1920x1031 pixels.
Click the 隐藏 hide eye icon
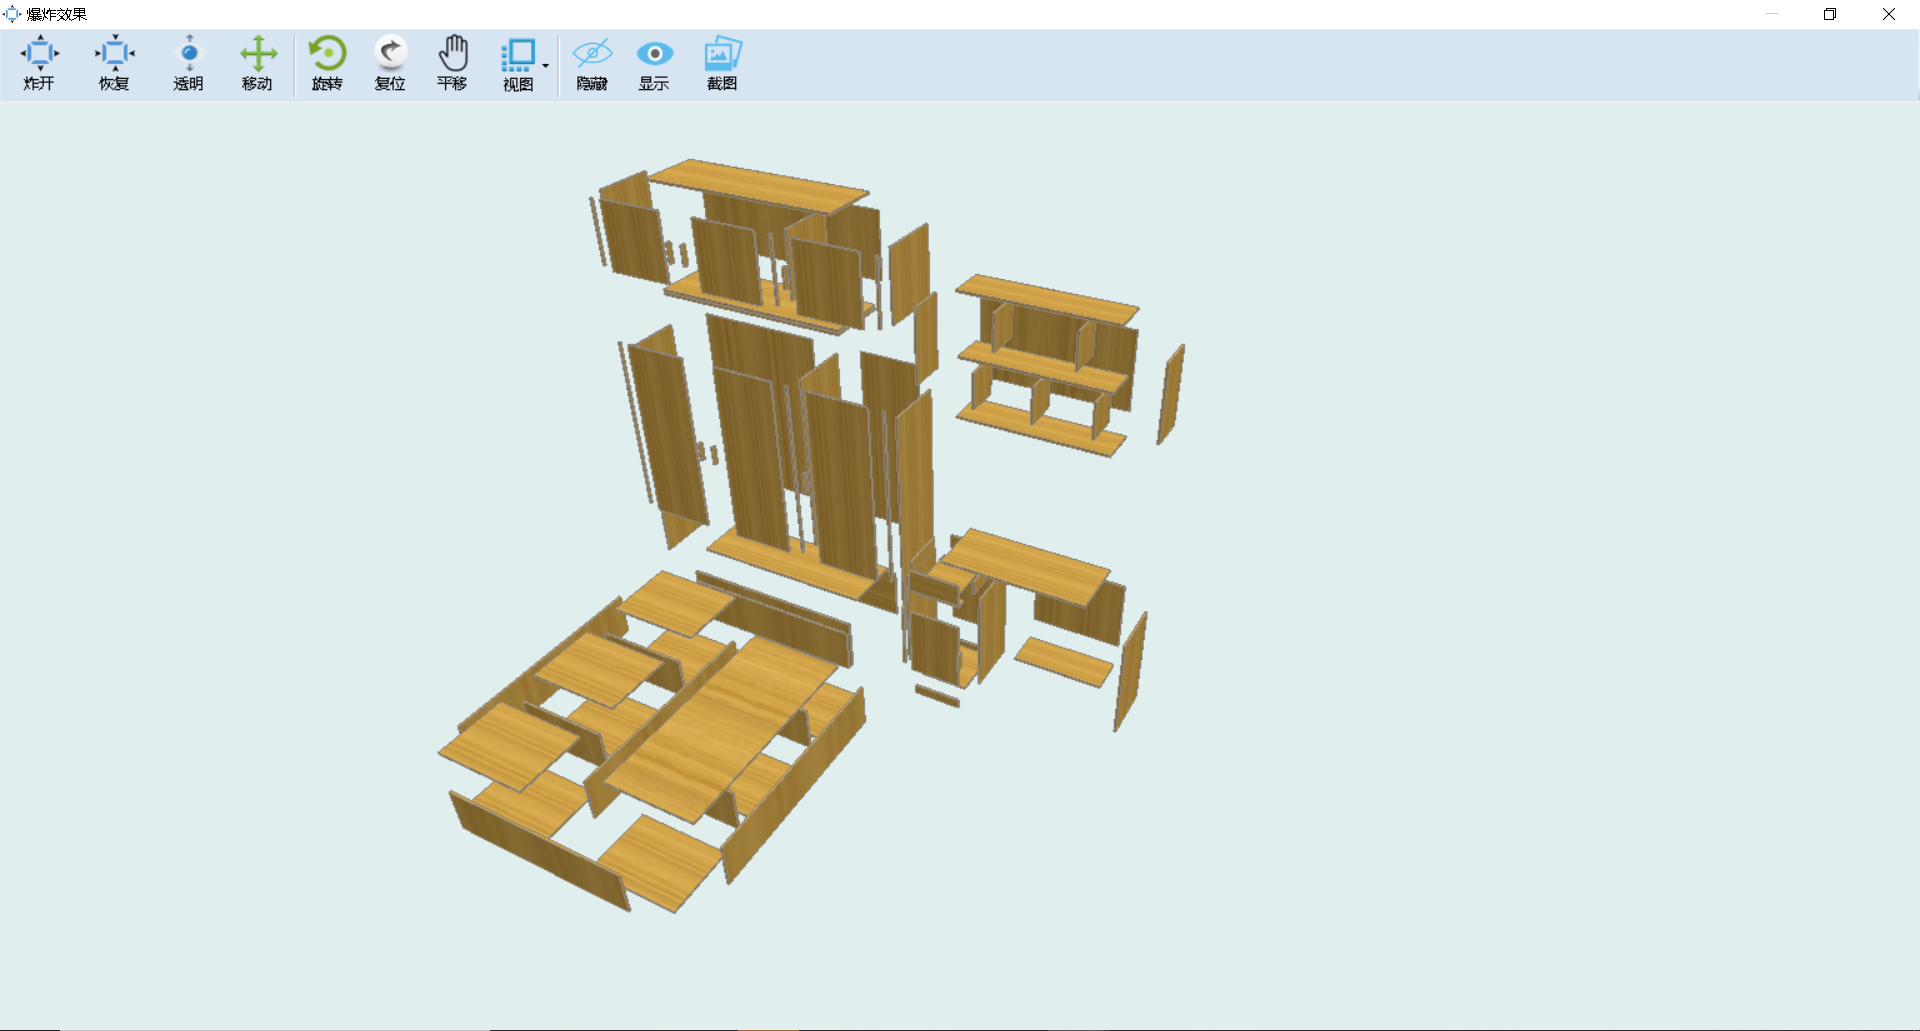pyautogui.click(x=592, y=63)
